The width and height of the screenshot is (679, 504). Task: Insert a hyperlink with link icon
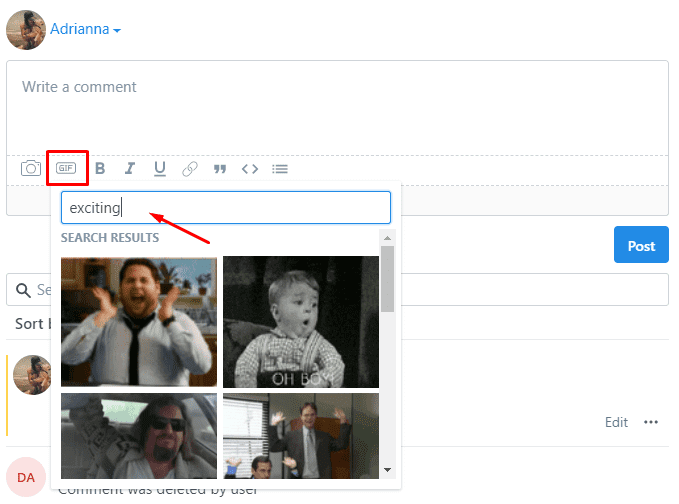tap(189, 169)
